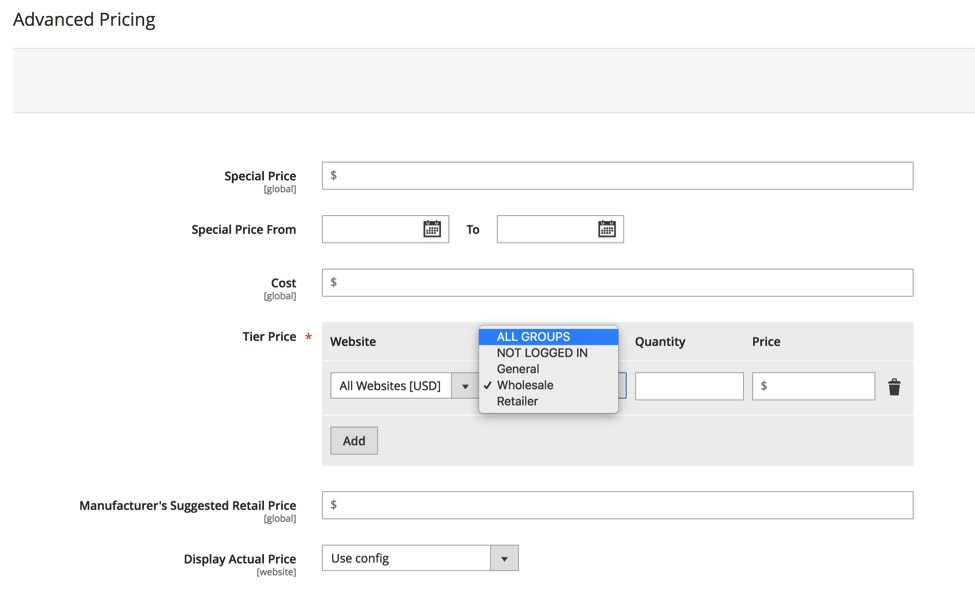The image size is (975, 596).
Task: Click the Special Price input field
Action: (615, 174)
